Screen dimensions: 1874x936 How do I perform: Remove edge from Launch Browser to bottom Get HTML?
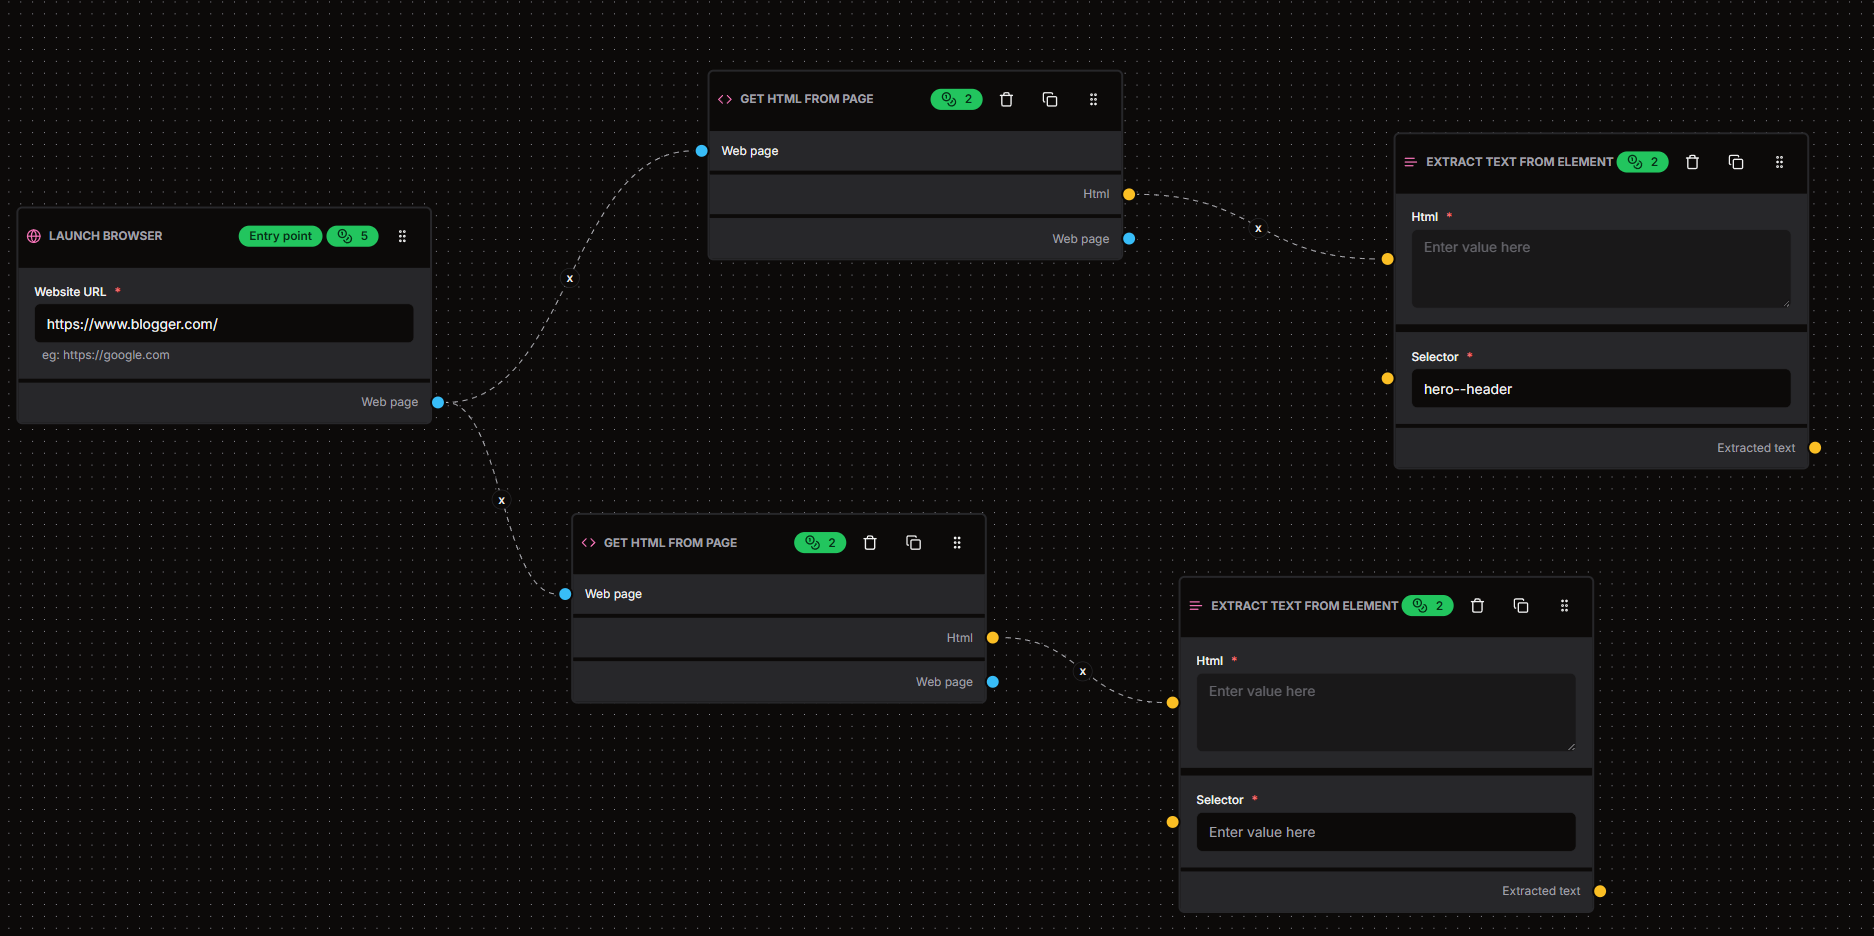coord(502,501)
